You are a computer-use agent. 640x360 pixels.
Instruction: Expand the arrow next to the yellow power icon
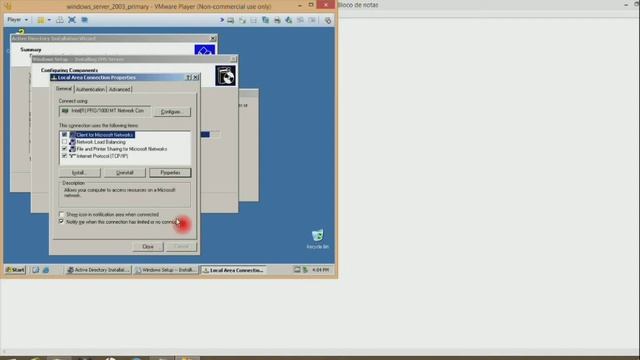49,20
